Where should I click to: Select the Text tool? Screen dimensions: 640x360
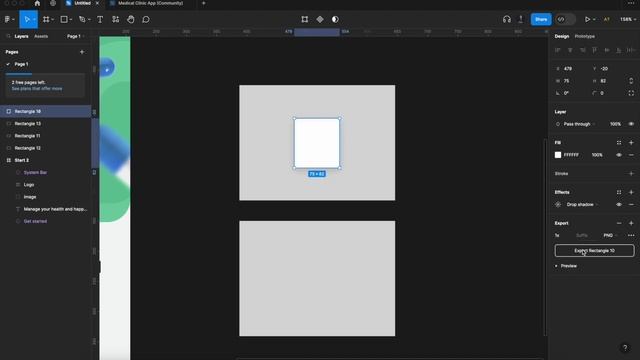tap(100, 19)
